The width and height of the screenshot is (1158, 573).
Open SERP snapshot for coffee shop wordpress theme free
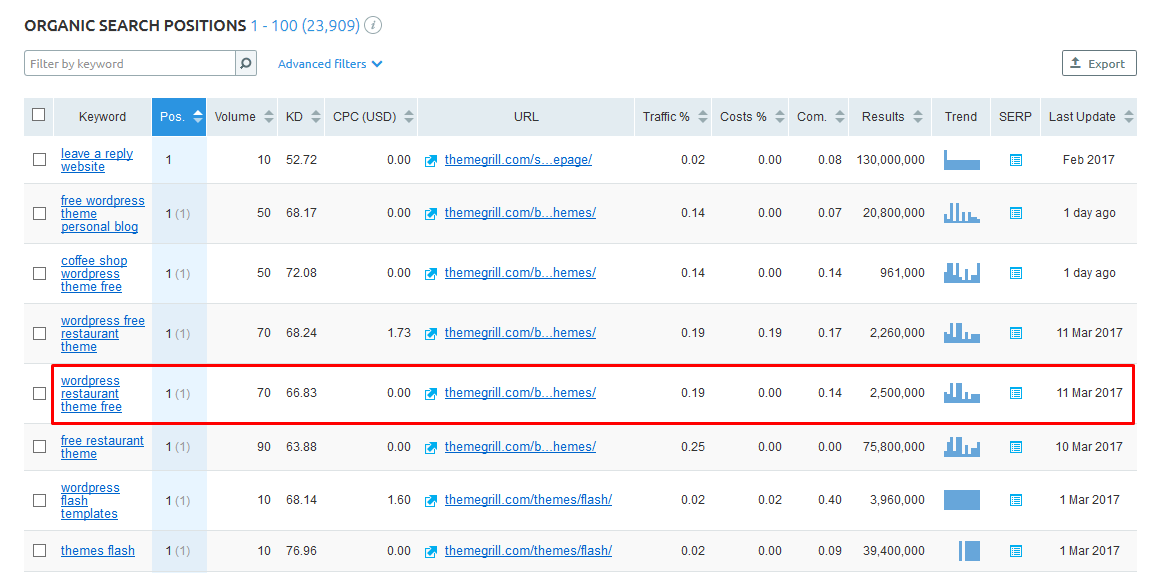click(x=1015, y=273)
